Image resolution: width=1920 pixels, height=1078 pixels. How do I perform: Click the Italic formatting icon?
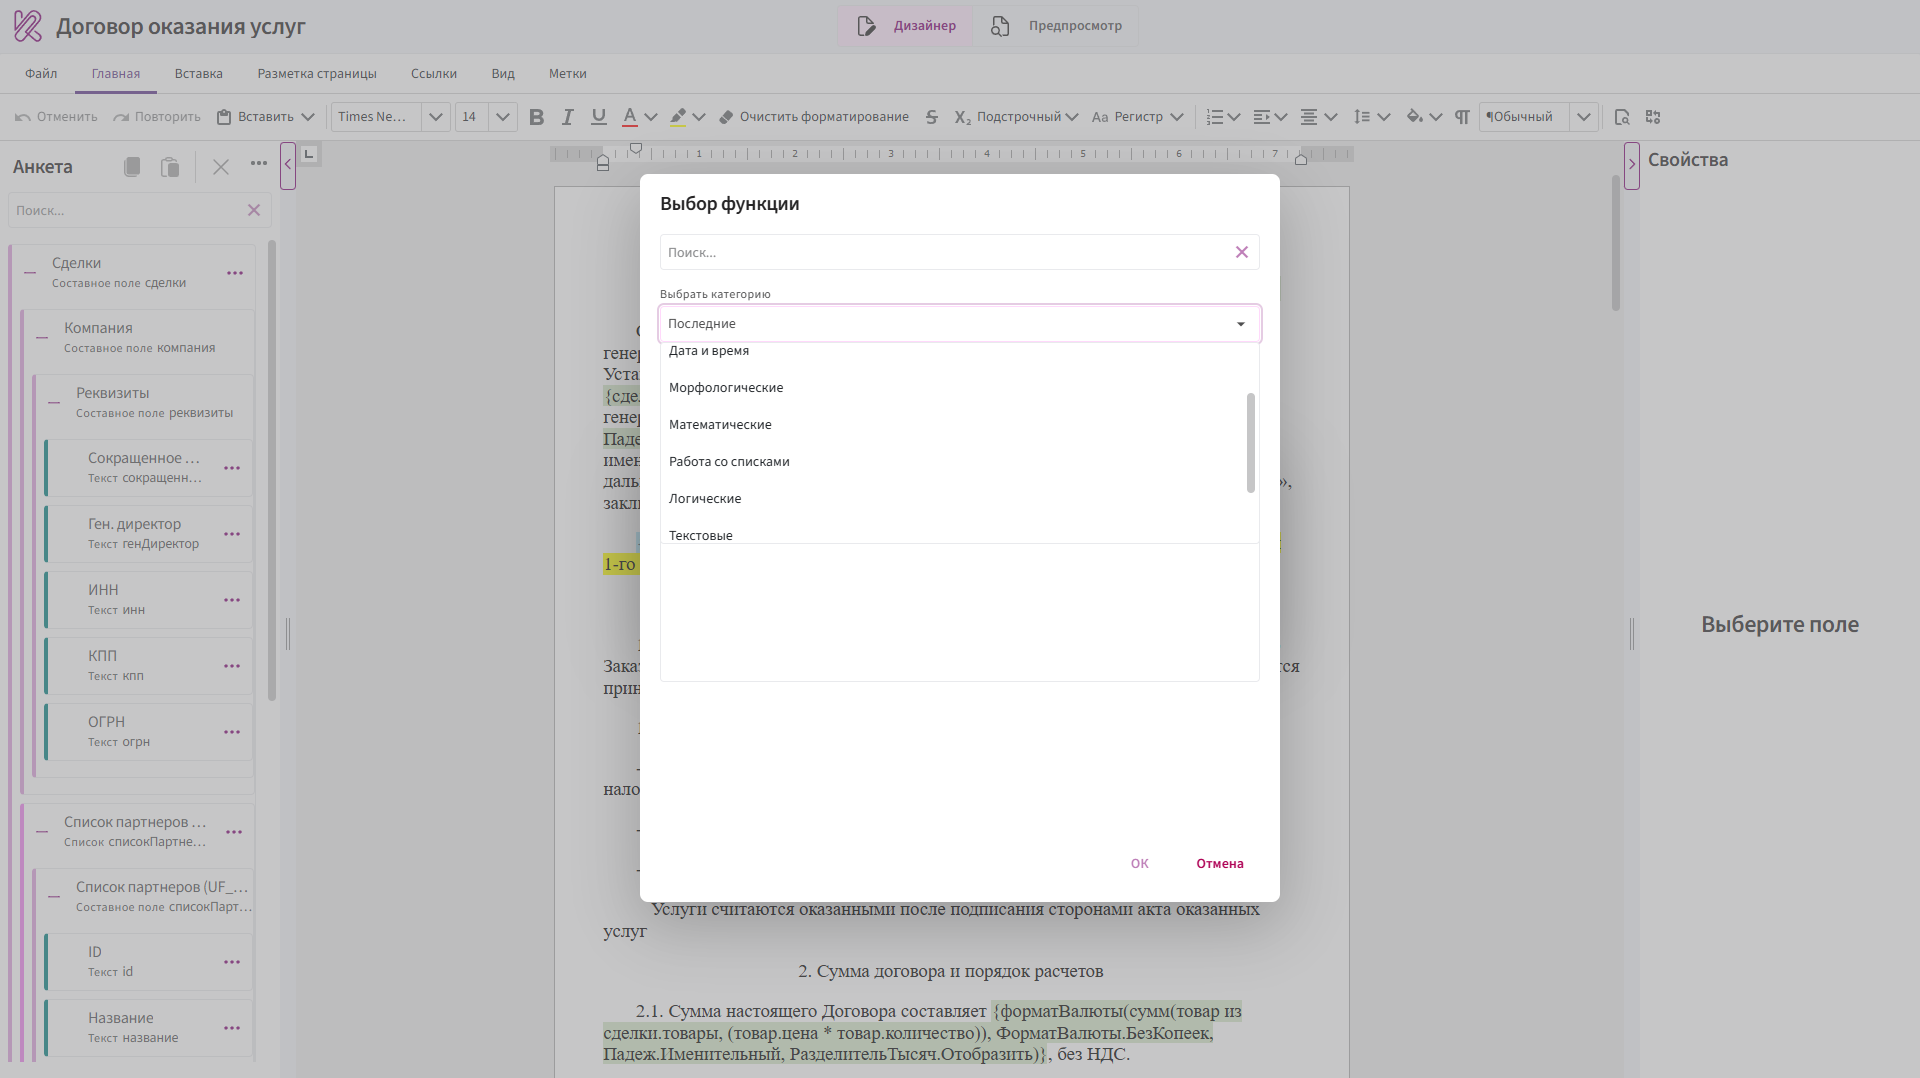[x=567, y=117]
